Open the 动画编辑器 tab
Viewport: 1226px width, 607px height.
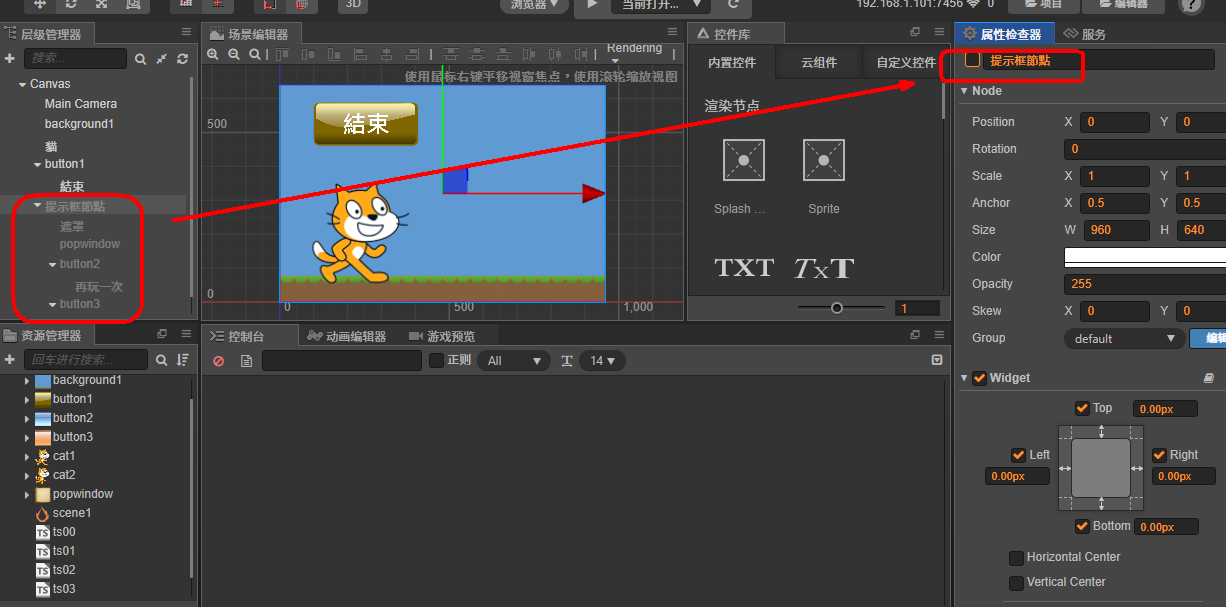click(347, 336)
